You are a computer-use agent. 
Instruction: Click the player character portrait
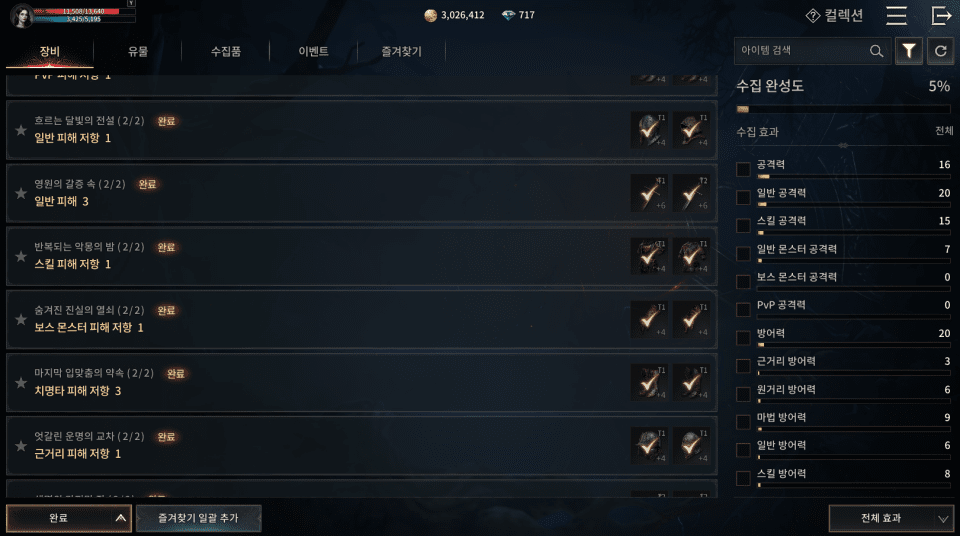point(22,15)
